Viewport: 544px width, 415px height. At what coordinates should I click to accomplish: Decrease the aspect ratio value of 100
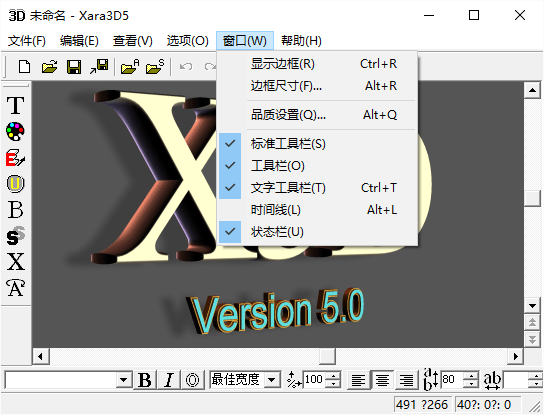click(x=333, y=383)
